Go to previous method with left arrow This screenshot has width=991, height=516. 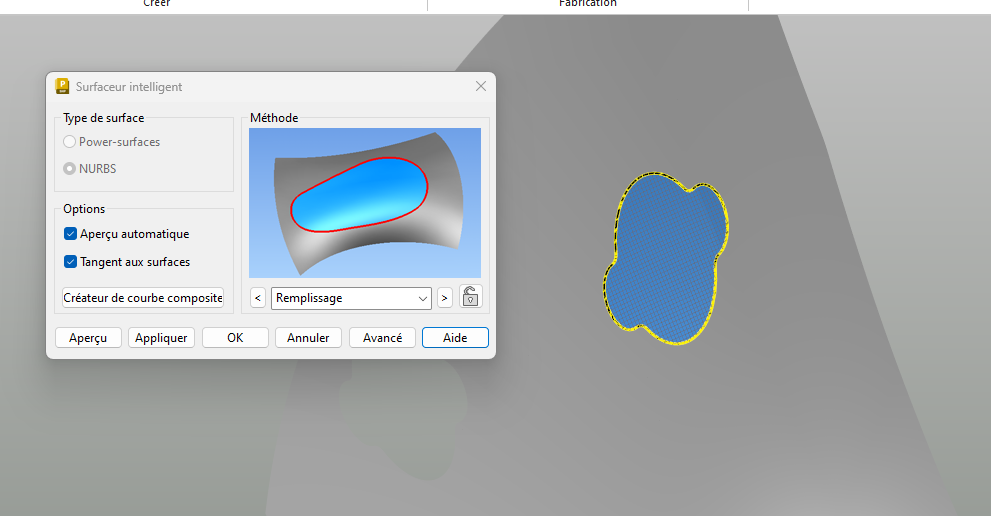[258, 297]
